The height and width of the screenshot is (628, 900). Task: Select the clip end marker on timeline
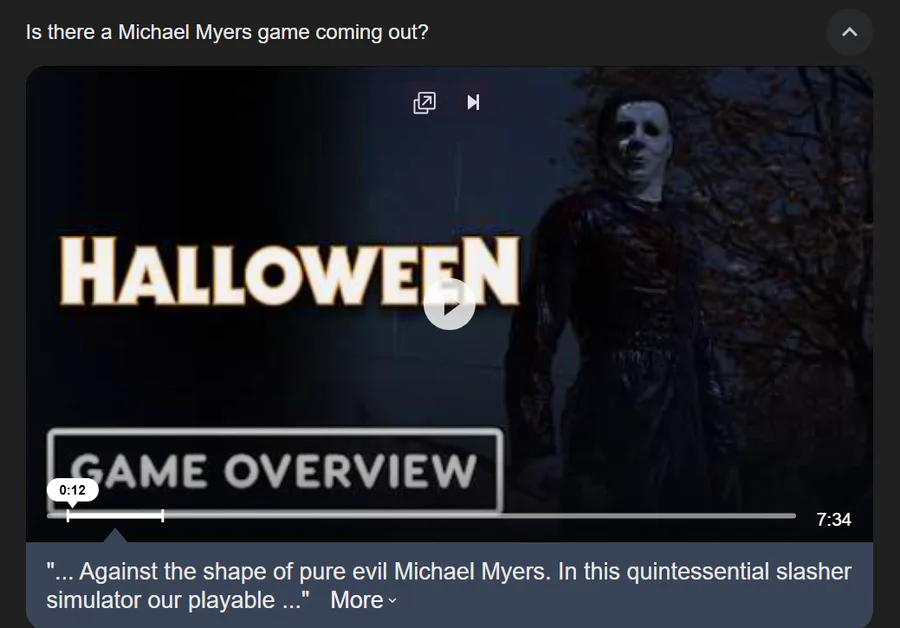click(x=162, y=515)
